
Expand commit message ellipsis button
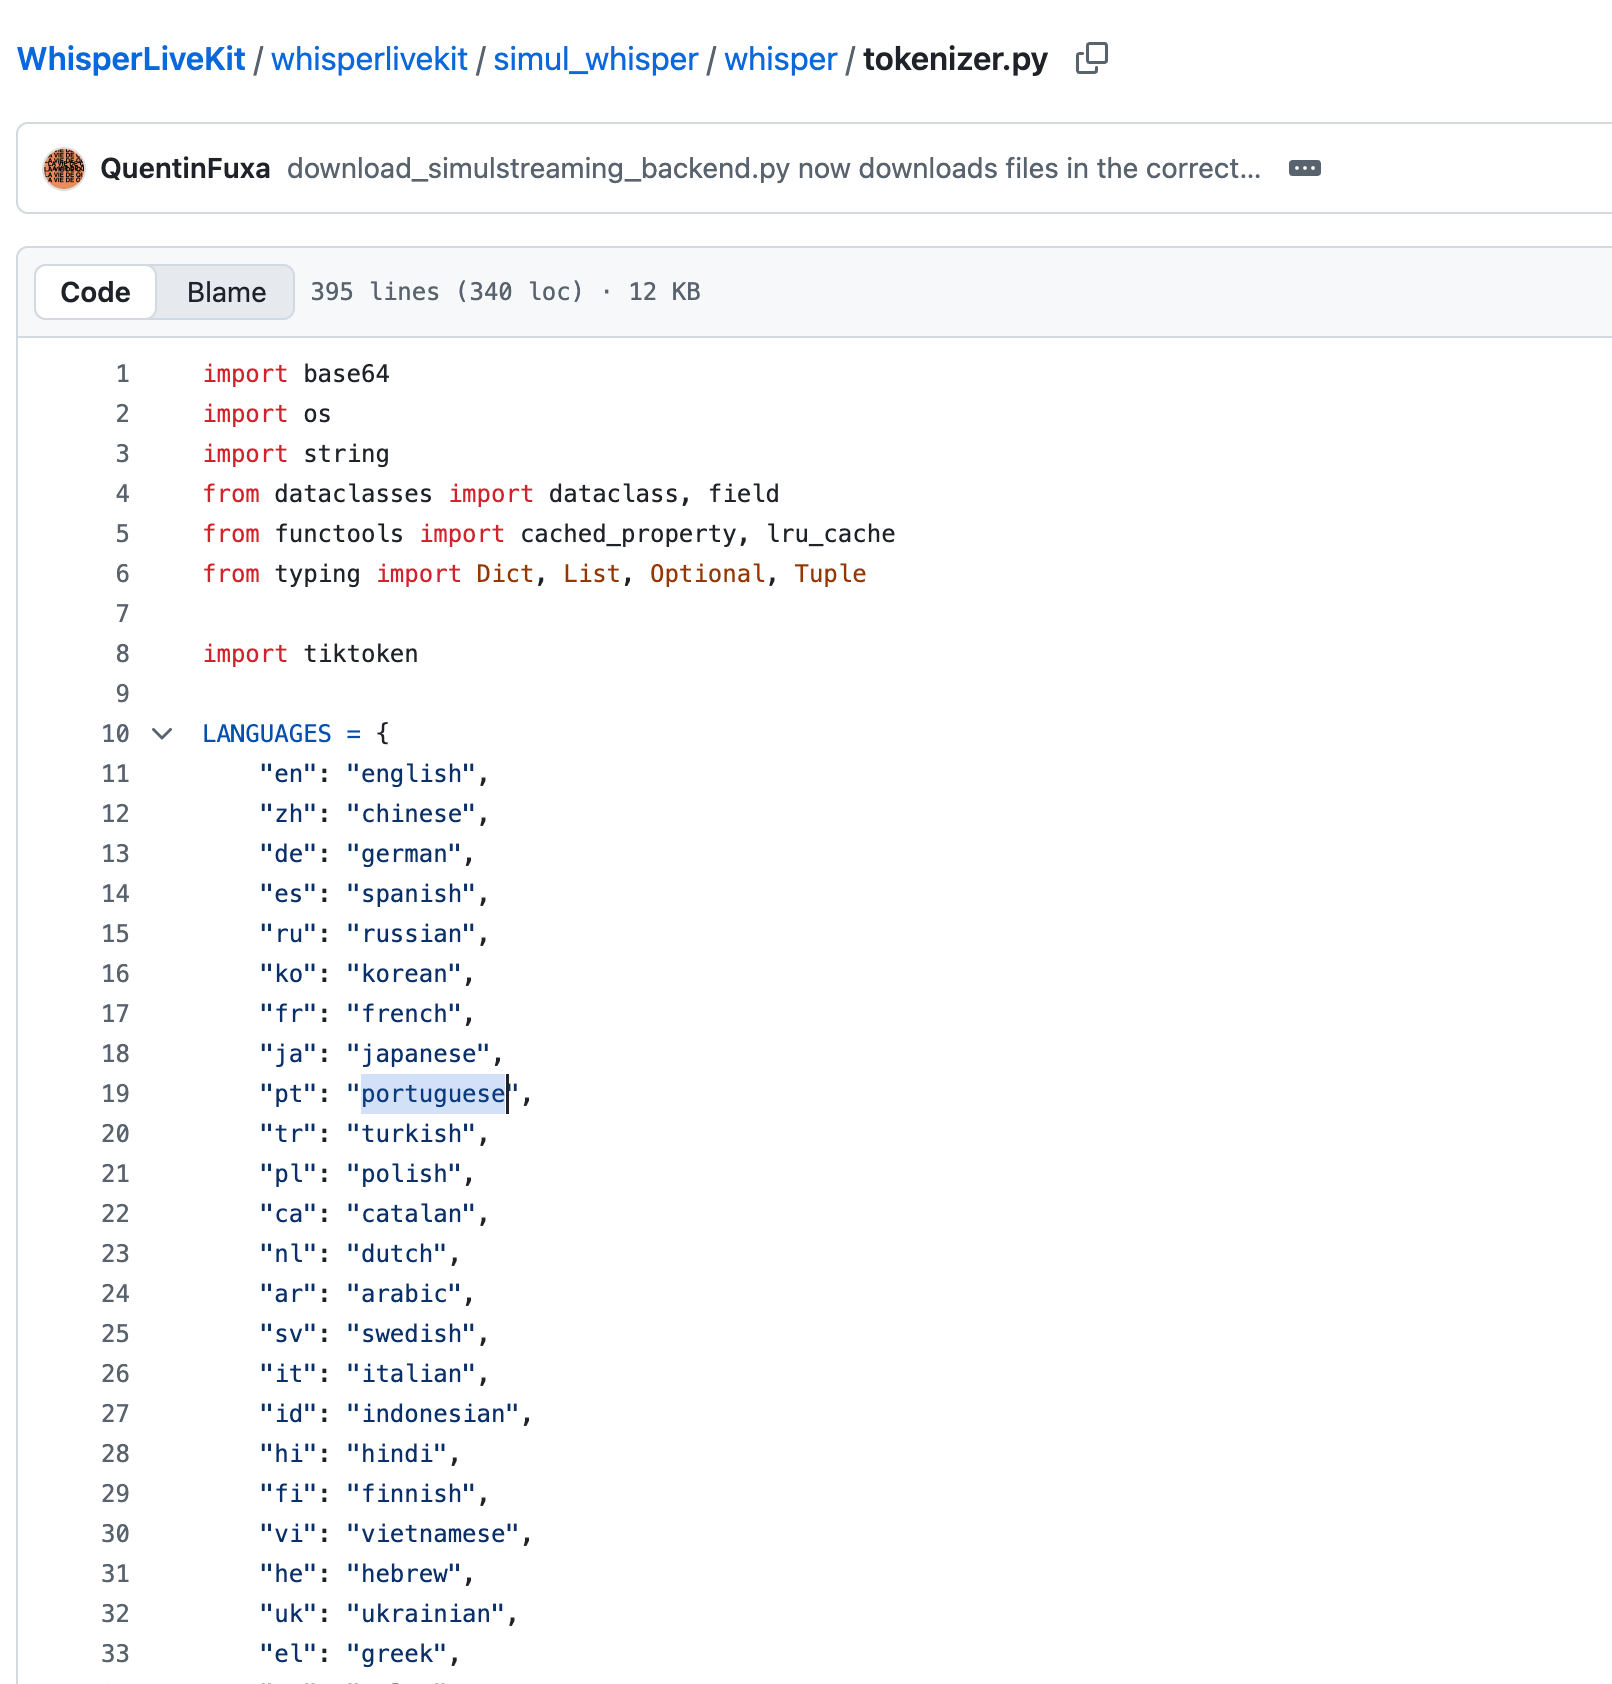(x=1304, y=168)
